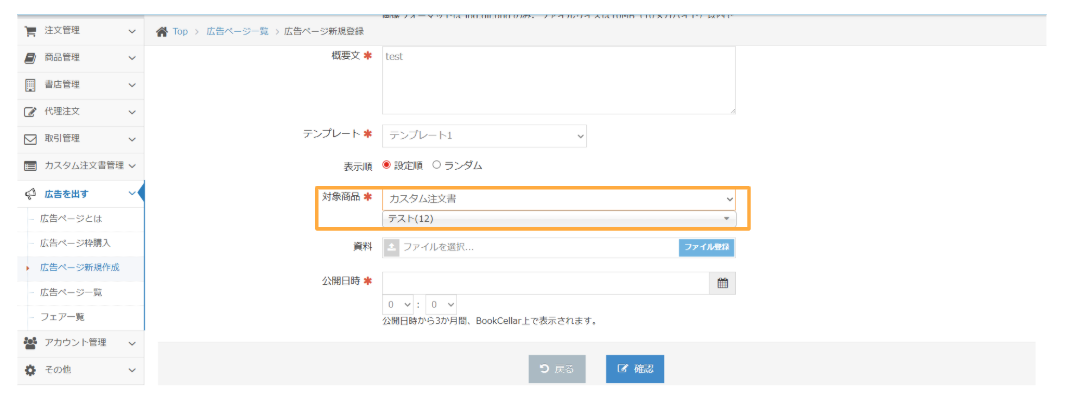Click the upload icon in the 資料 field
This screenshot has width=1070, height=416.
click(392, 248)
